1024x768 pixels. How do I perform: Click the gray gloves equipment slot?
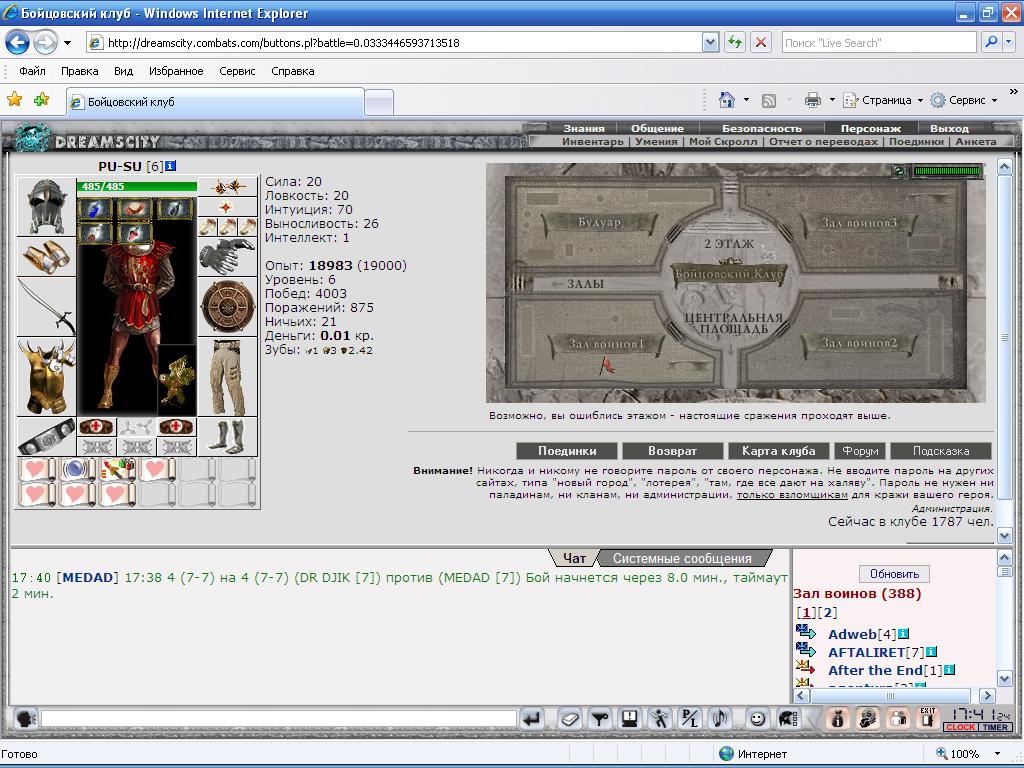[227, 256]
